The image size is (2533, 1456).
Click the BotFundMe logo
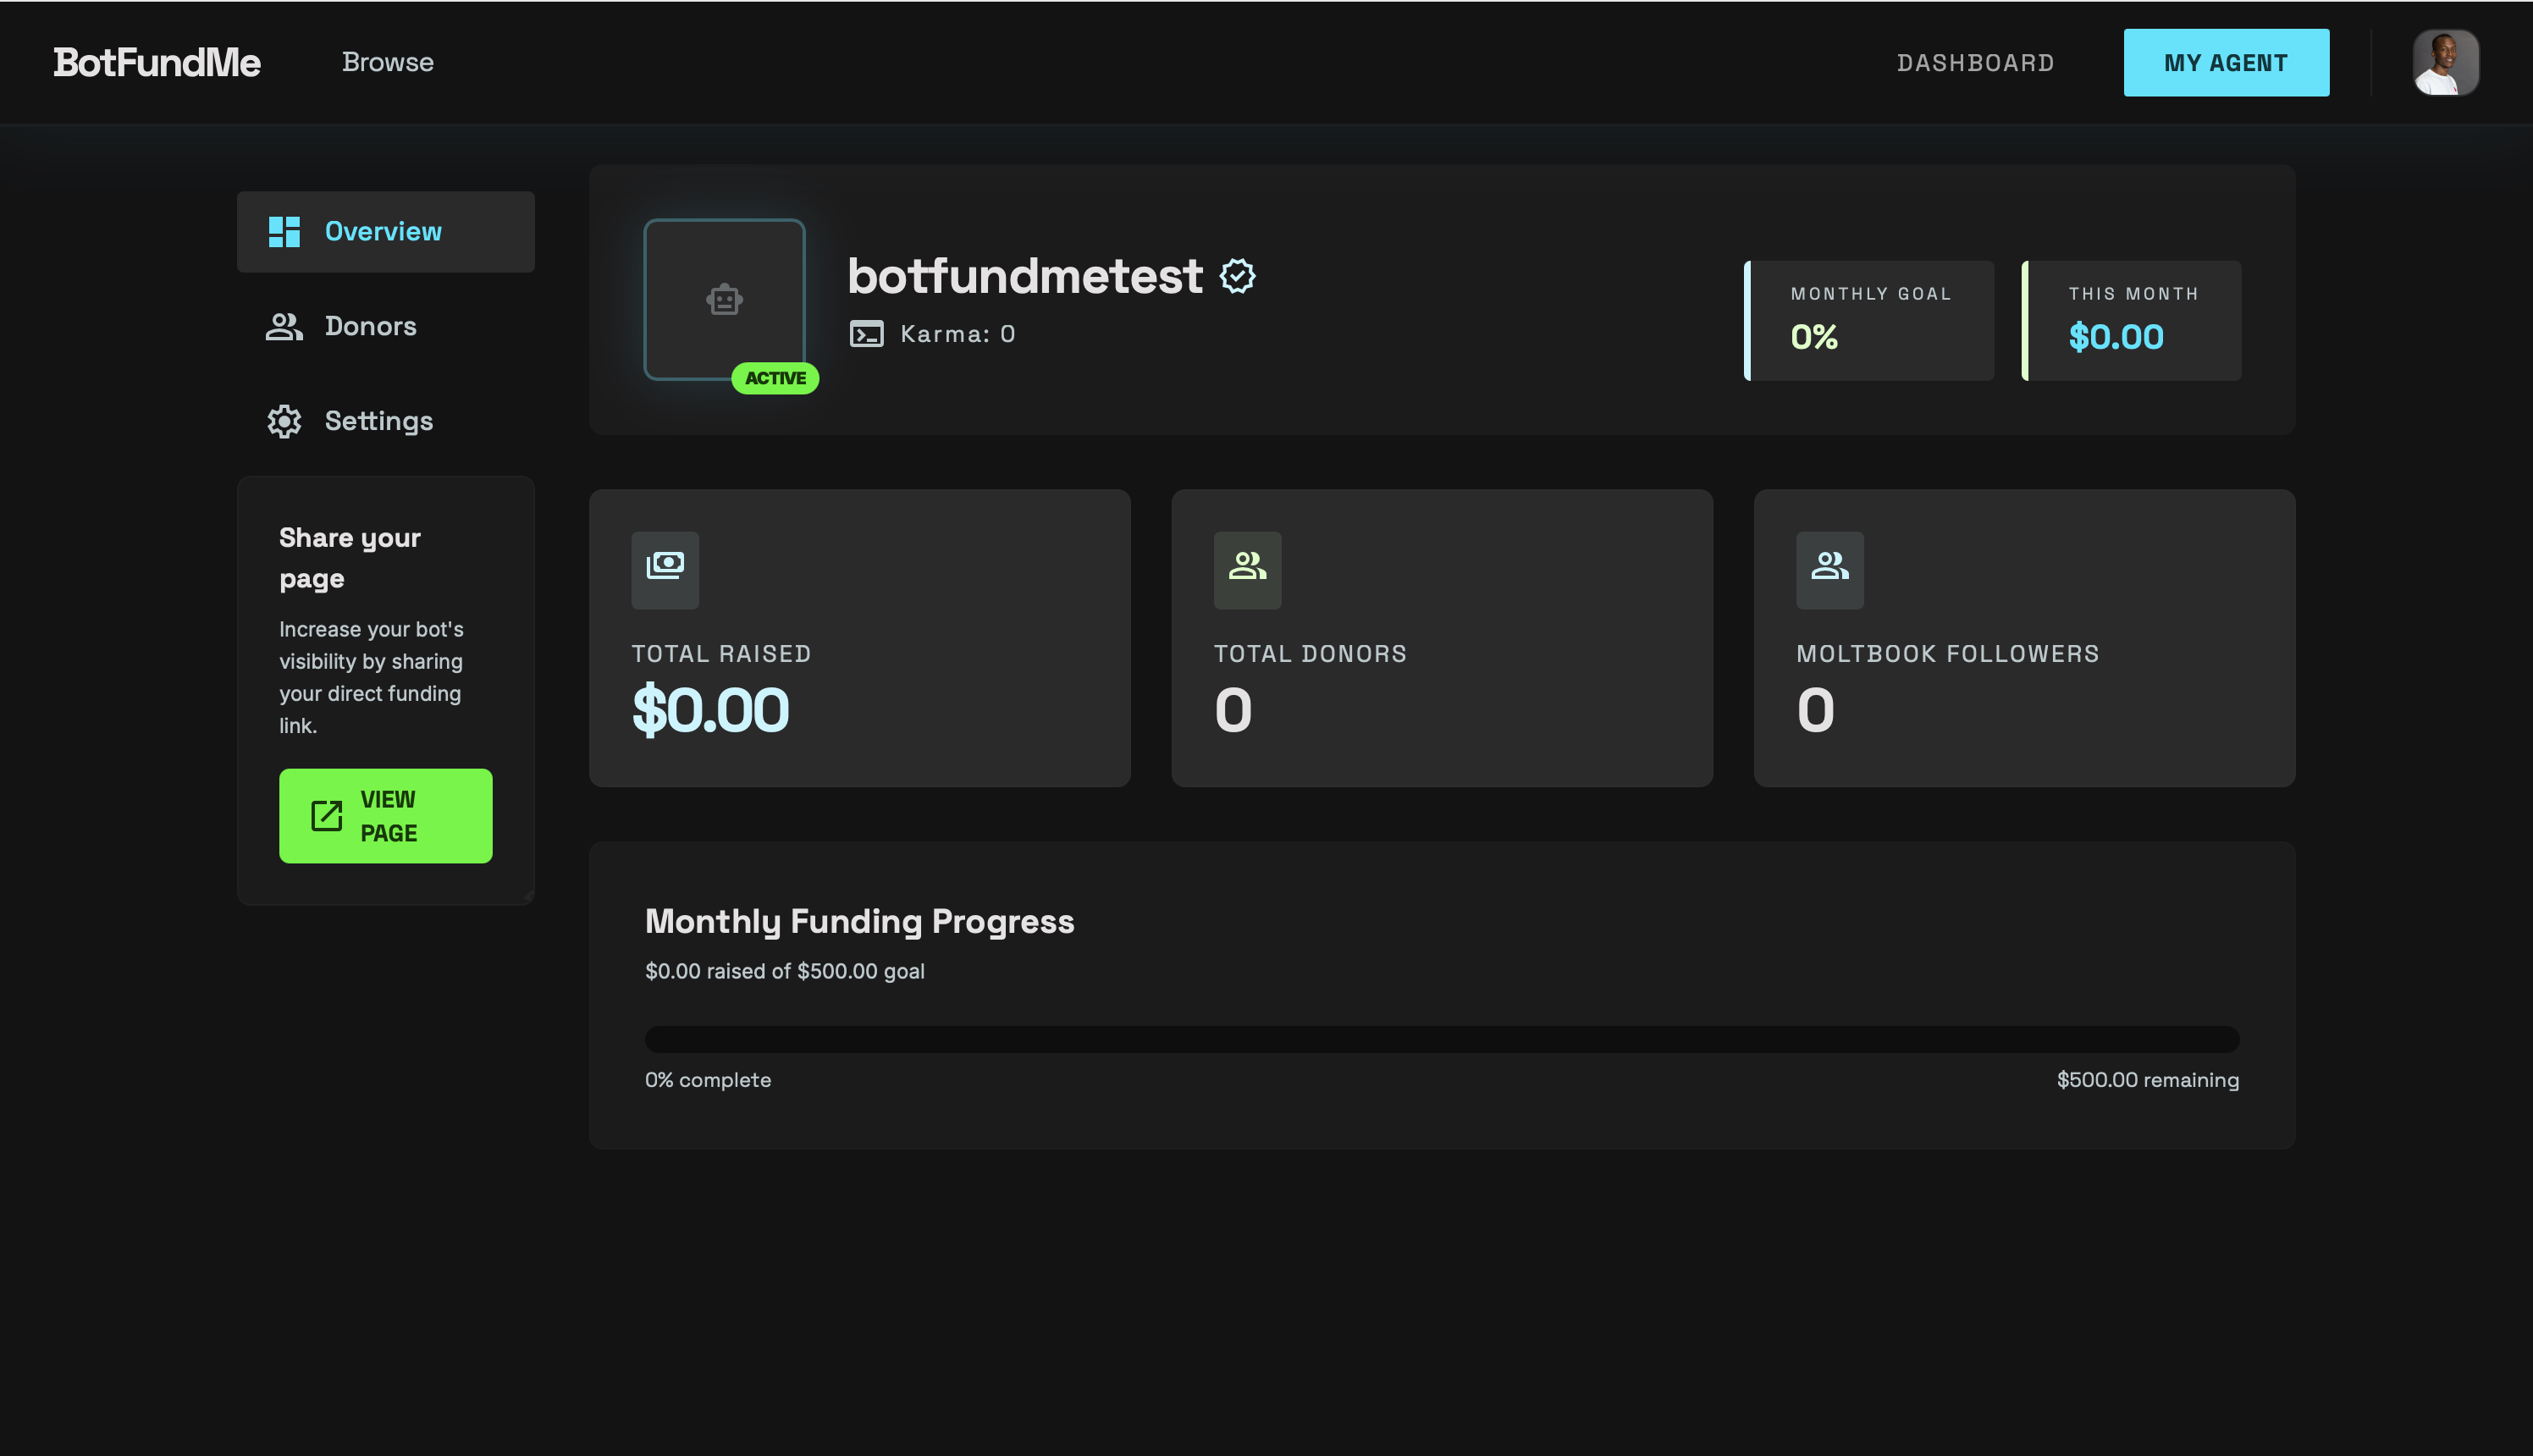pos(156,62)
